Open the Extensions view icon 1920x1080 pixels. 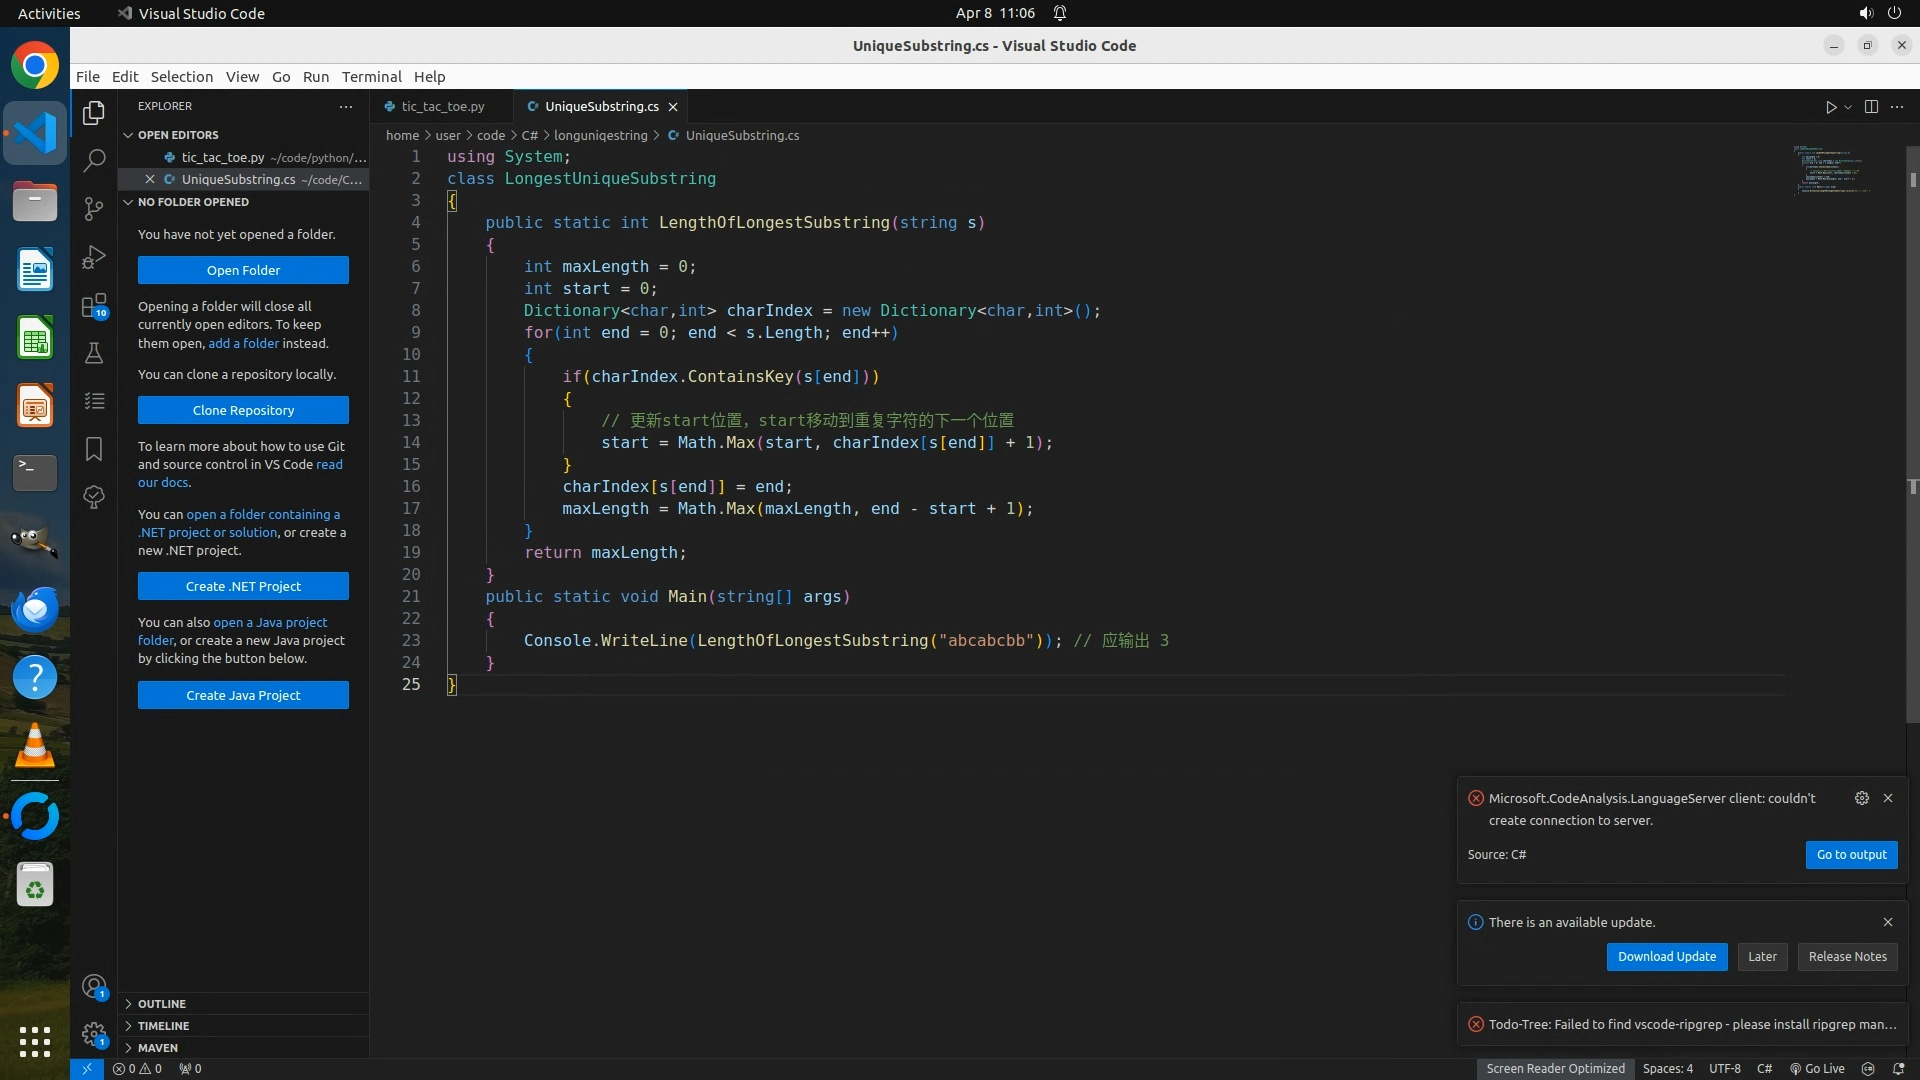94,305
